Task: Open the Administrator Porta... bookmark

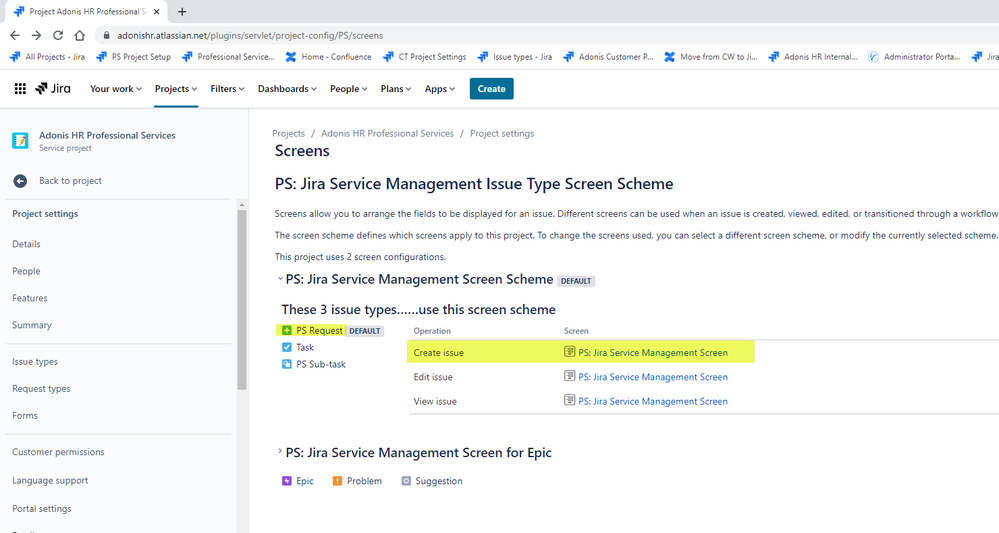Action: click(x=914, y=57)
